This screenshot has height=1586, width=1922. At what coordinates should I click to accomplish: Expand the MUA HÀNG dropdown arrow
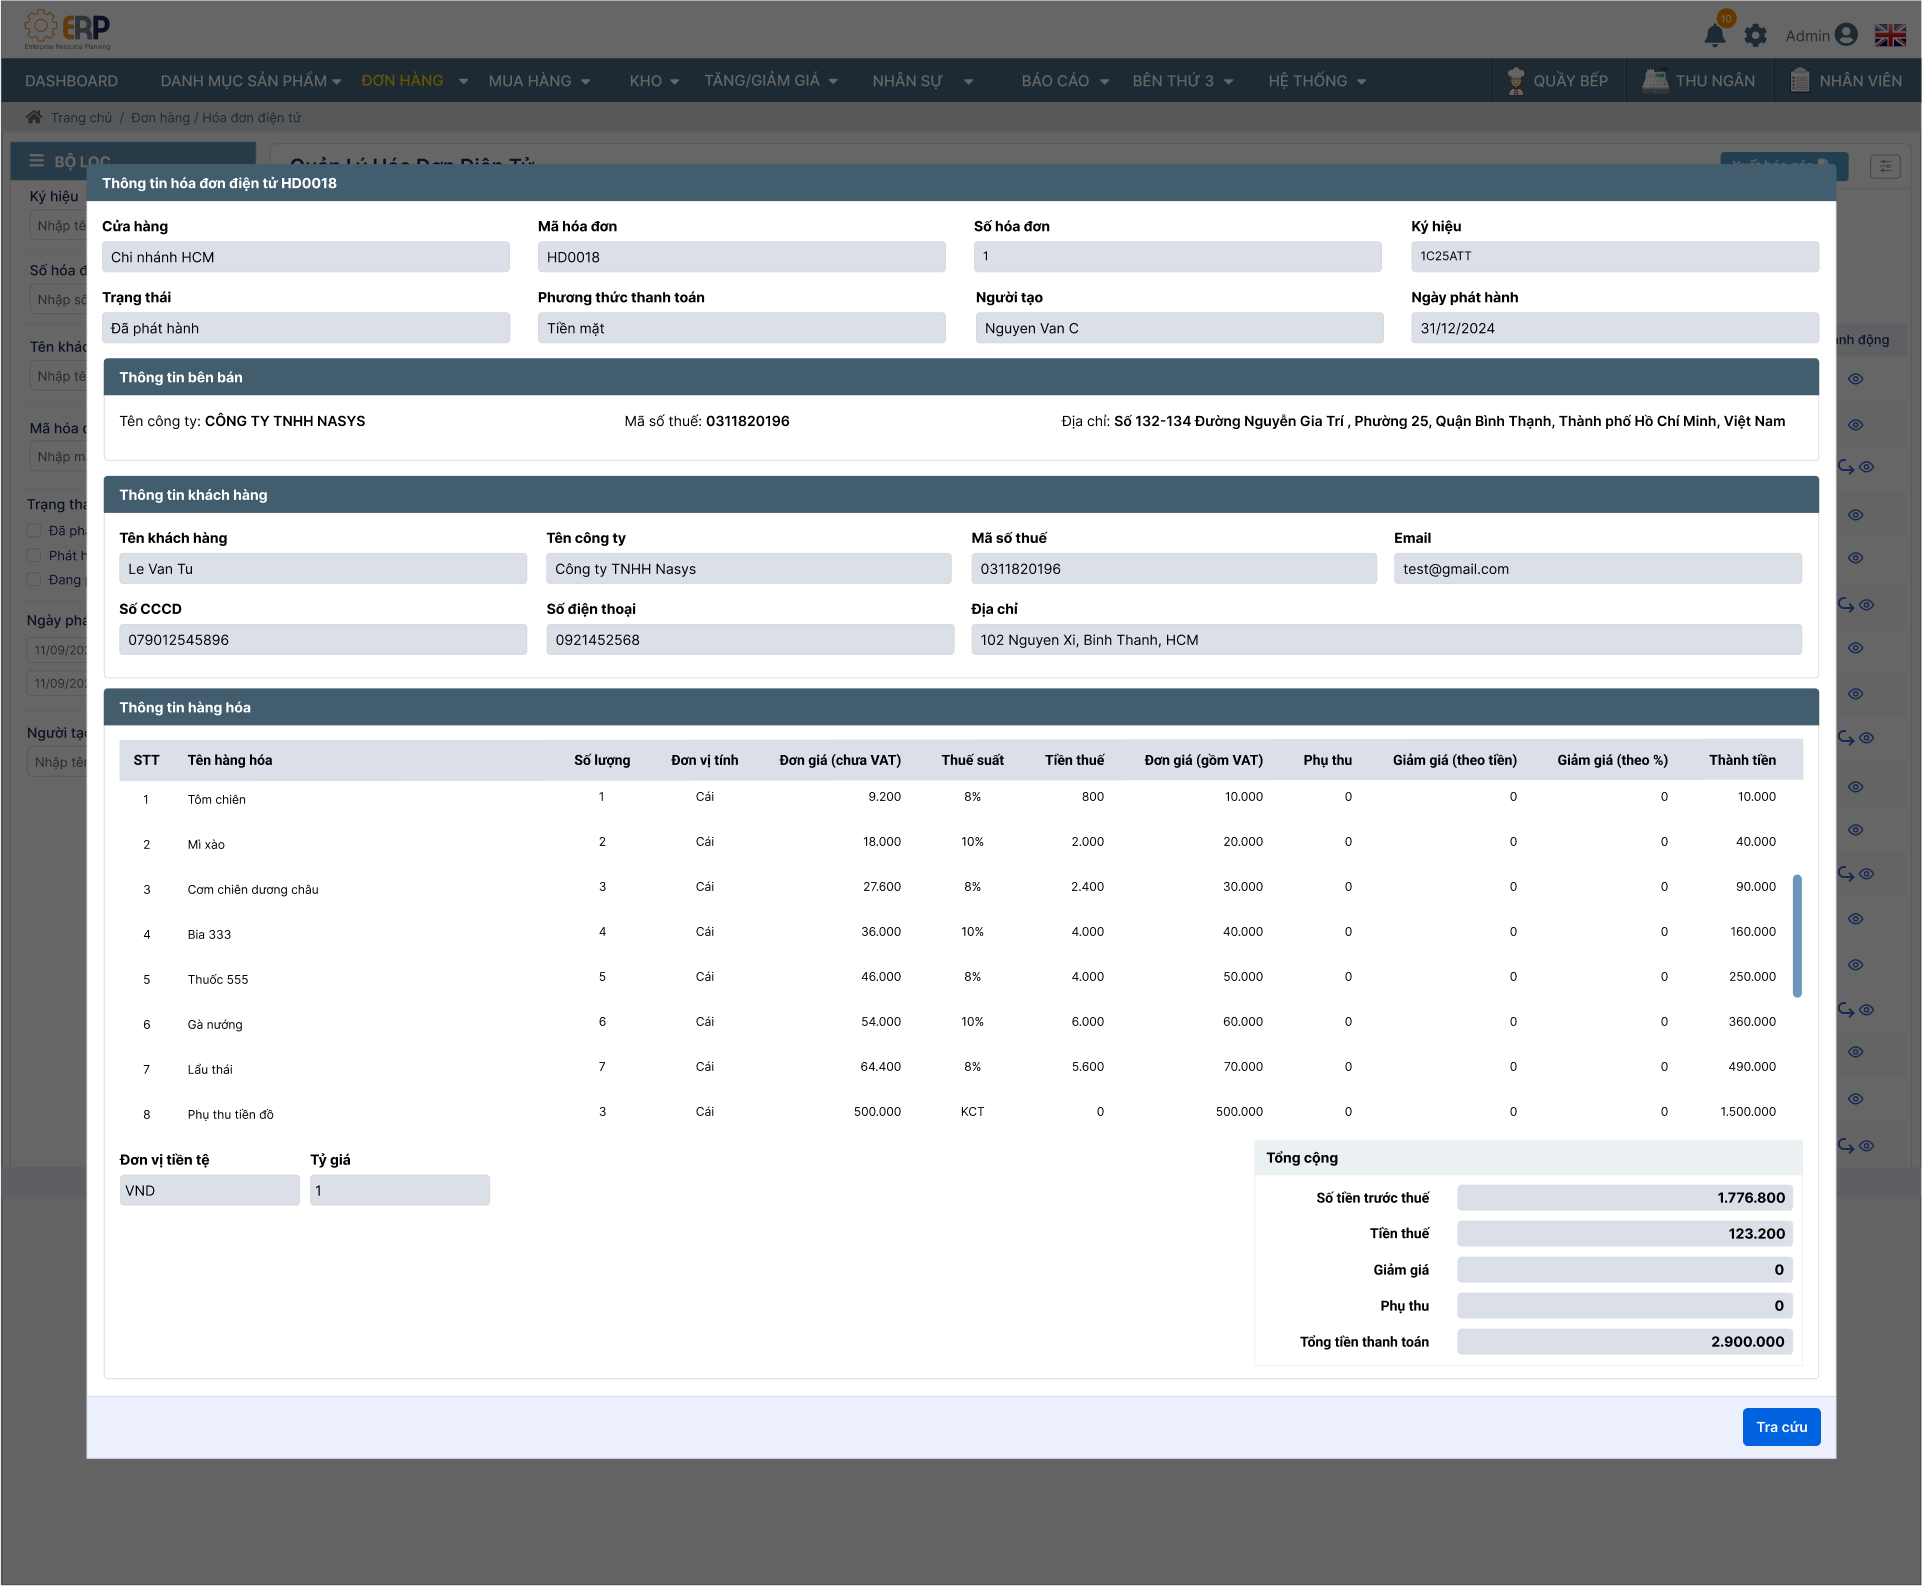pos(585,82)
